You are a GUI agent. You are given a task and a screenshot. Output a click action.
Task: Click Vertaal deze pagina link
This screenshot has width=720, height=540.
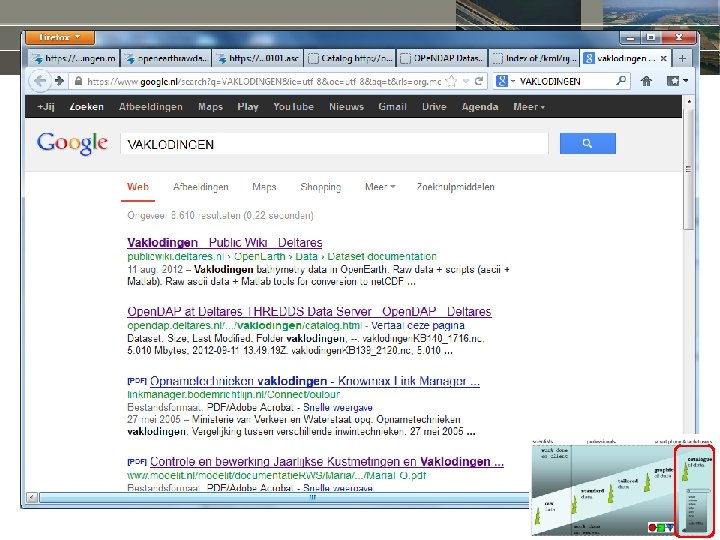click(418, 326)
